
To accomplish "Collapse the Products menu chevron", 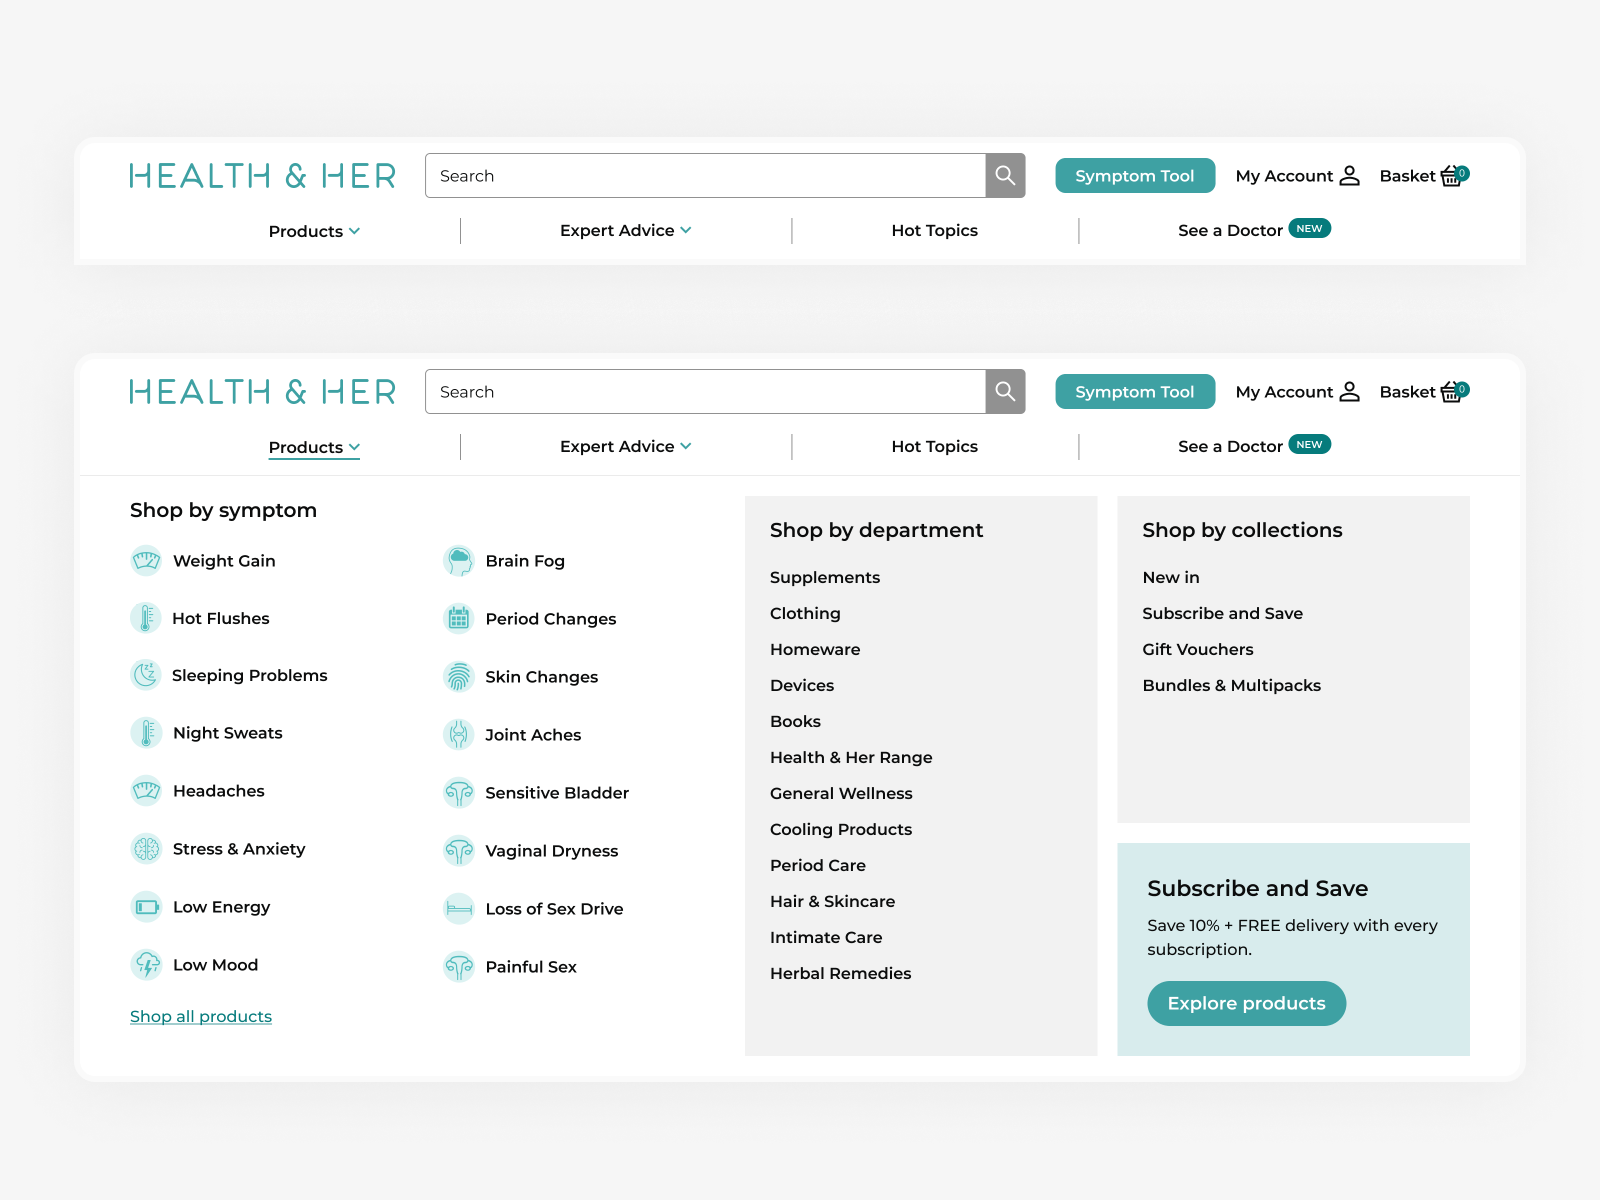I will [x=356, y=447].
